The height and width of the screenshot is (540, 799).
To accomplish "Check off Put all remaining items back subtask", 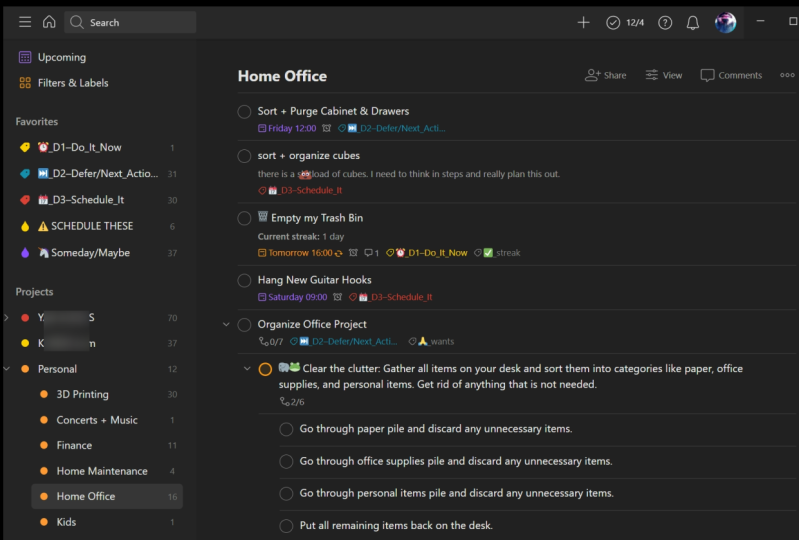I will [286, 526].
